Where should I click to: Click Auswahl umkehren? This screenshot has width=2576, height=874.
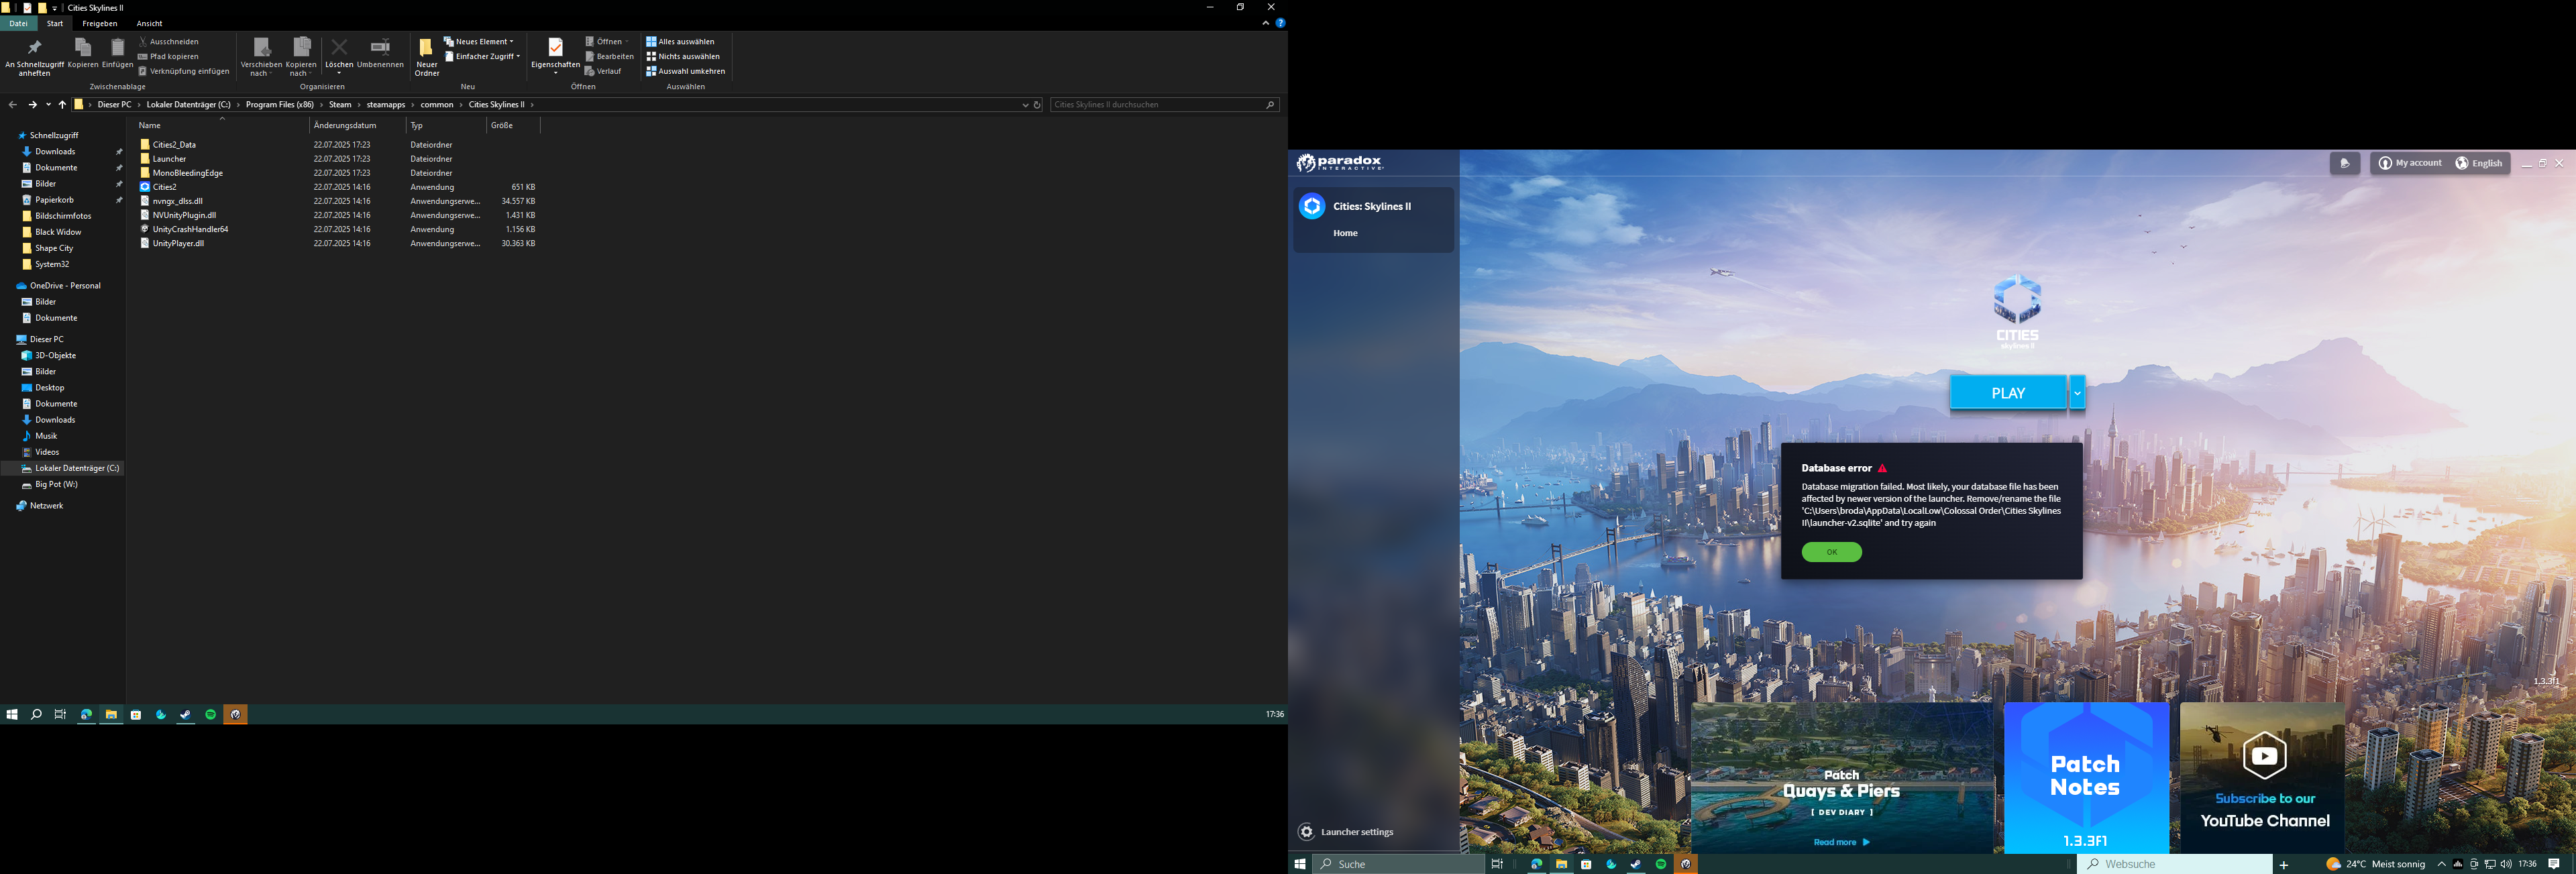coord(686,71)
